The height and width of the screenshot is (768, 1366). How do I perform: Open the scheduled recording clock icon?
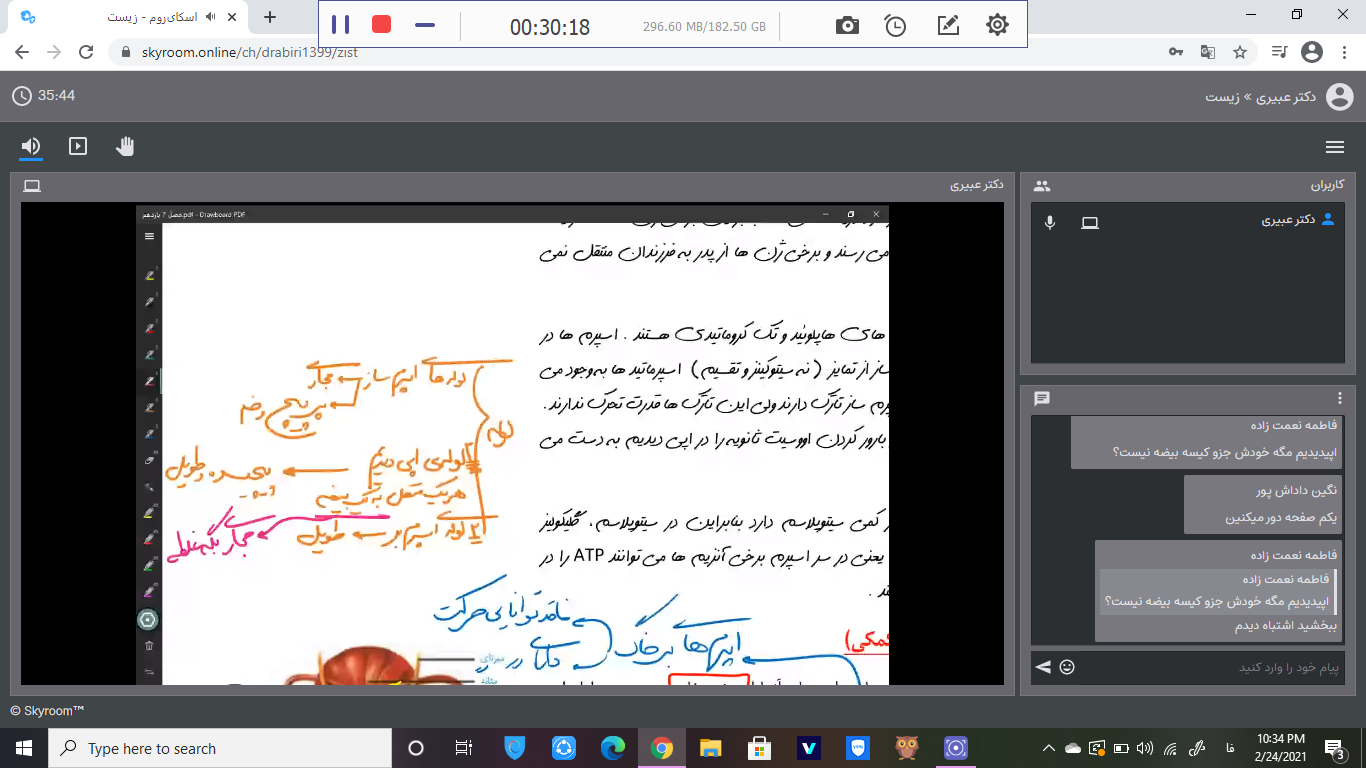click(x=896, y=26)
